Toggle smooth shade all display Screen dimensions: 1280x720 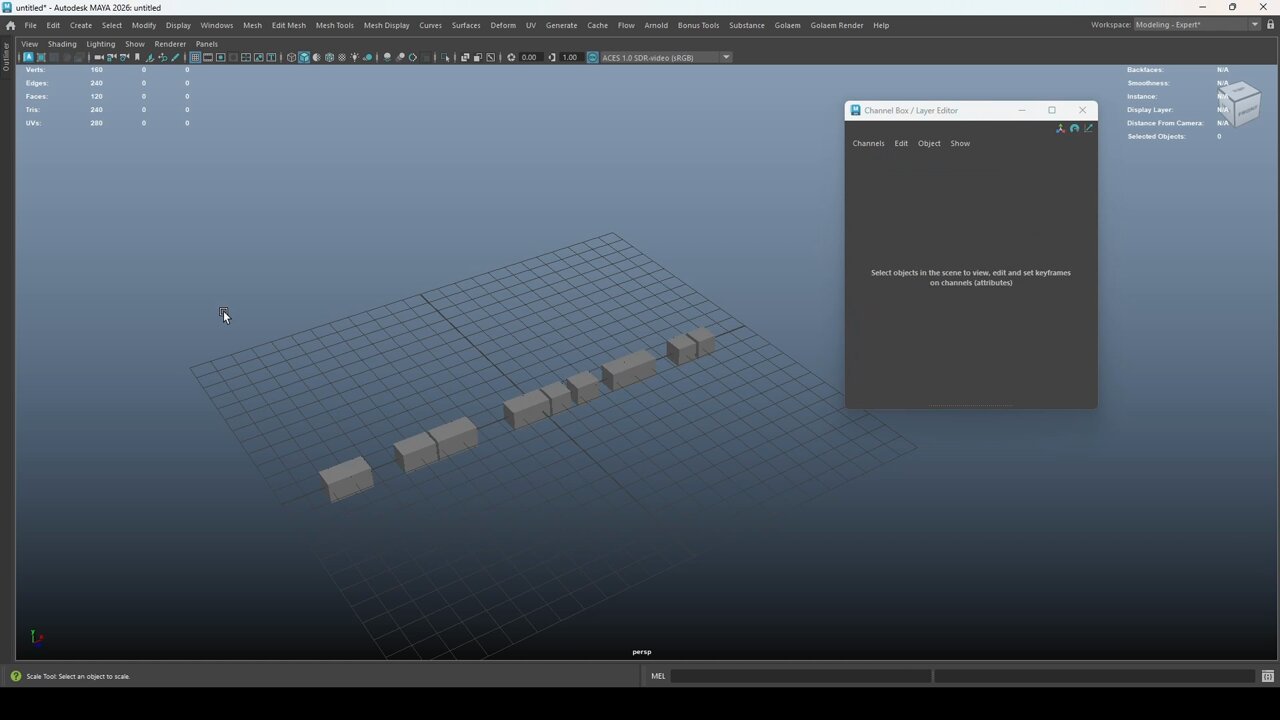(x=304, y=57)
